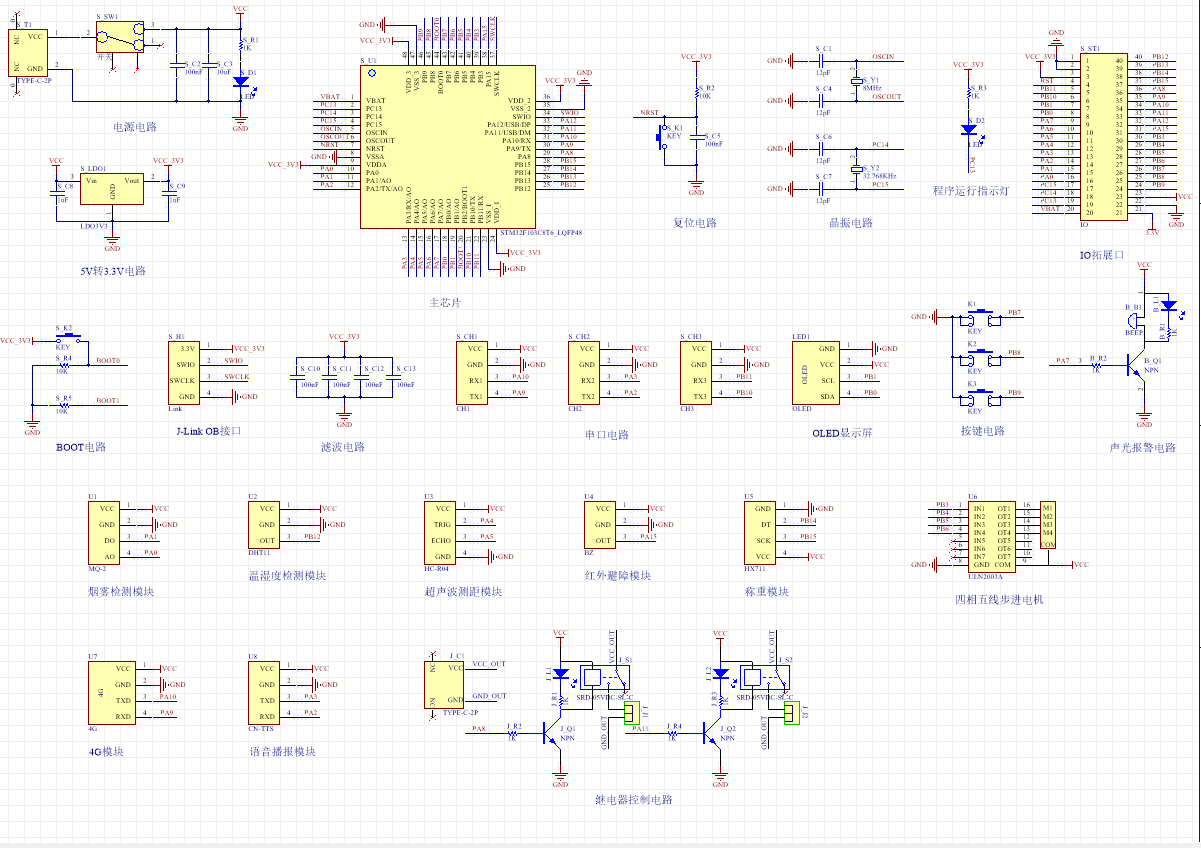Select the green J_J2 terminal connector
This screenshot has width=1201, height=848.
point(791,712)
